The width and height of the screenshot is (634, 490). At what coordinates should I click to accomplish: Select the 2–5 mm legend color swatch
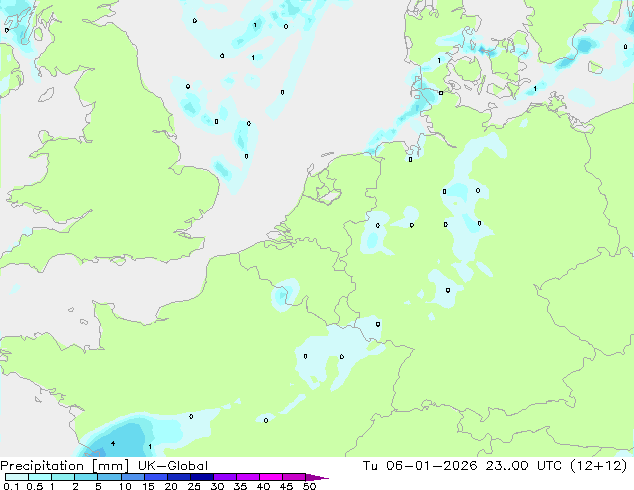click(86, 477)
